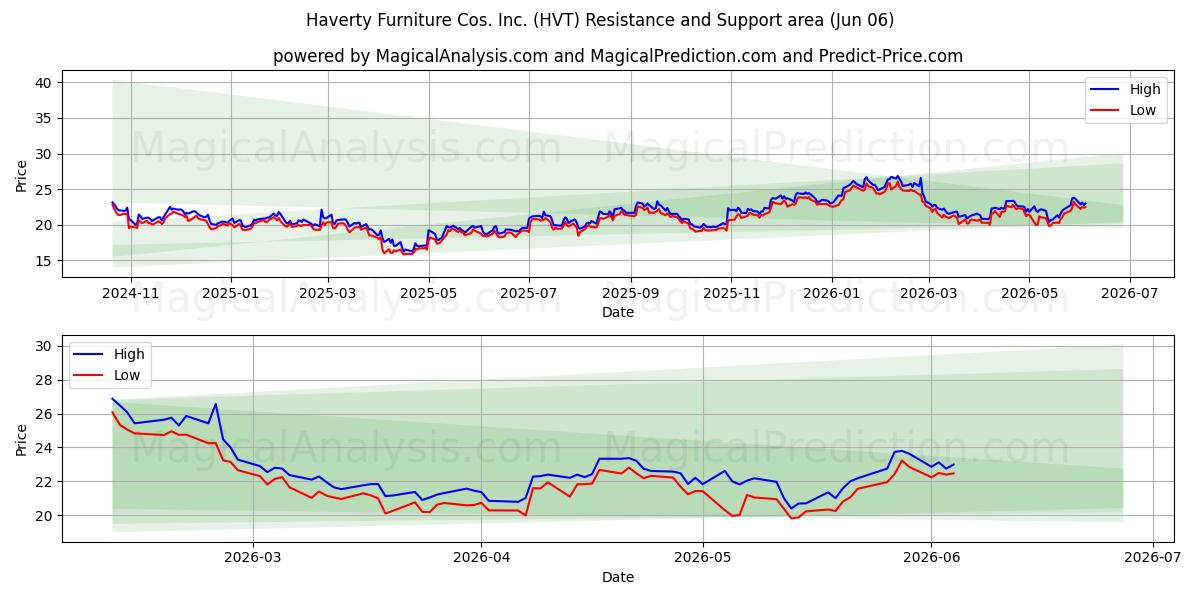Click the '2026-03' date tick on bottom chart

[x=252, y=560]
